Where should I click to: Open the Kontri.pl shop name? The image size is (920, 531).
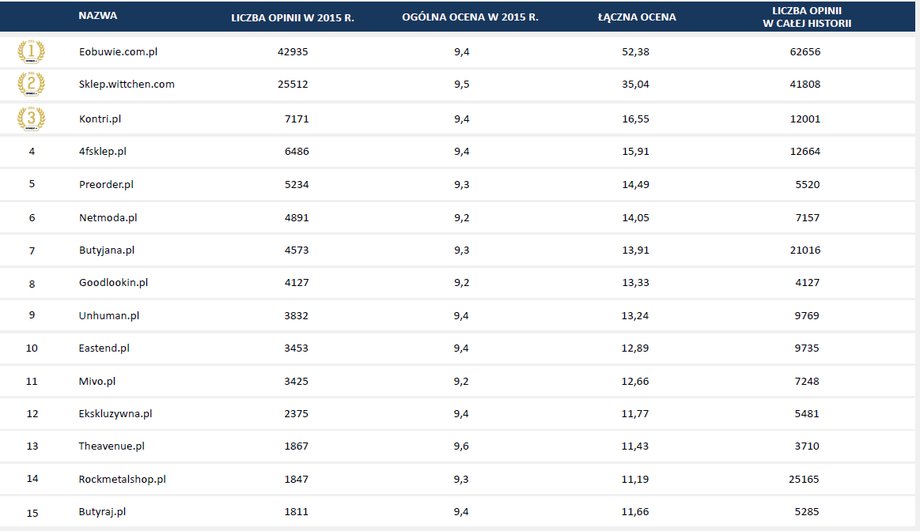pyautogui.click(x=100, y=119)
